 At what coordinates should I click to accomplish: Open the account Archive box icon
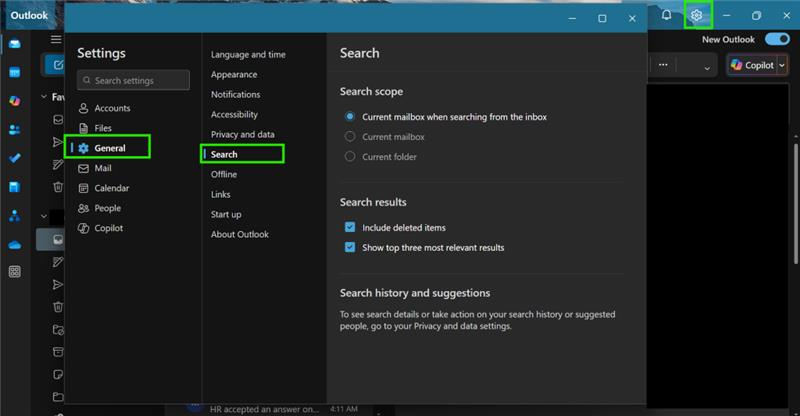point(58,352)
